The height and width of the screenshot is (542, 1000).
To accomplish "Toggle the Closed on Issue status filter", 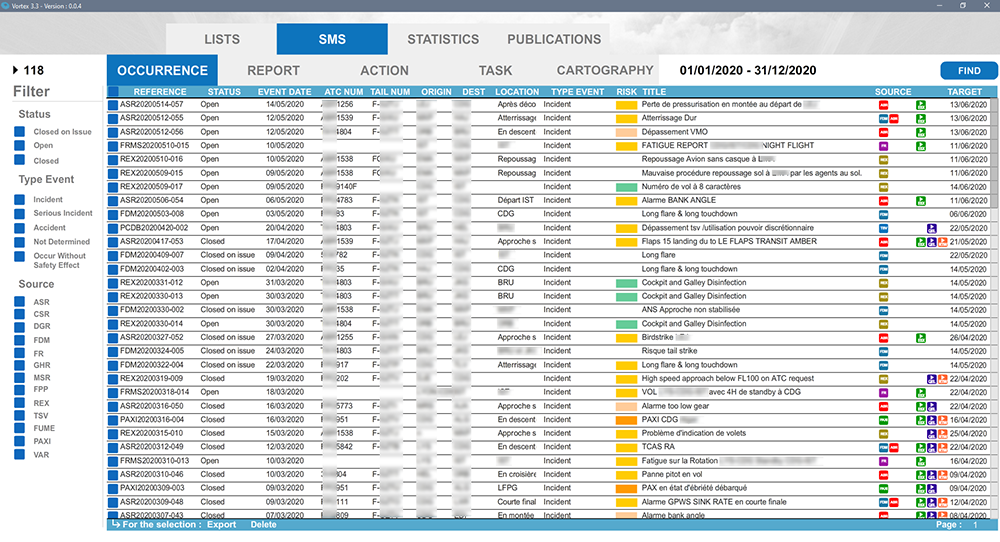I will (20, 132).
